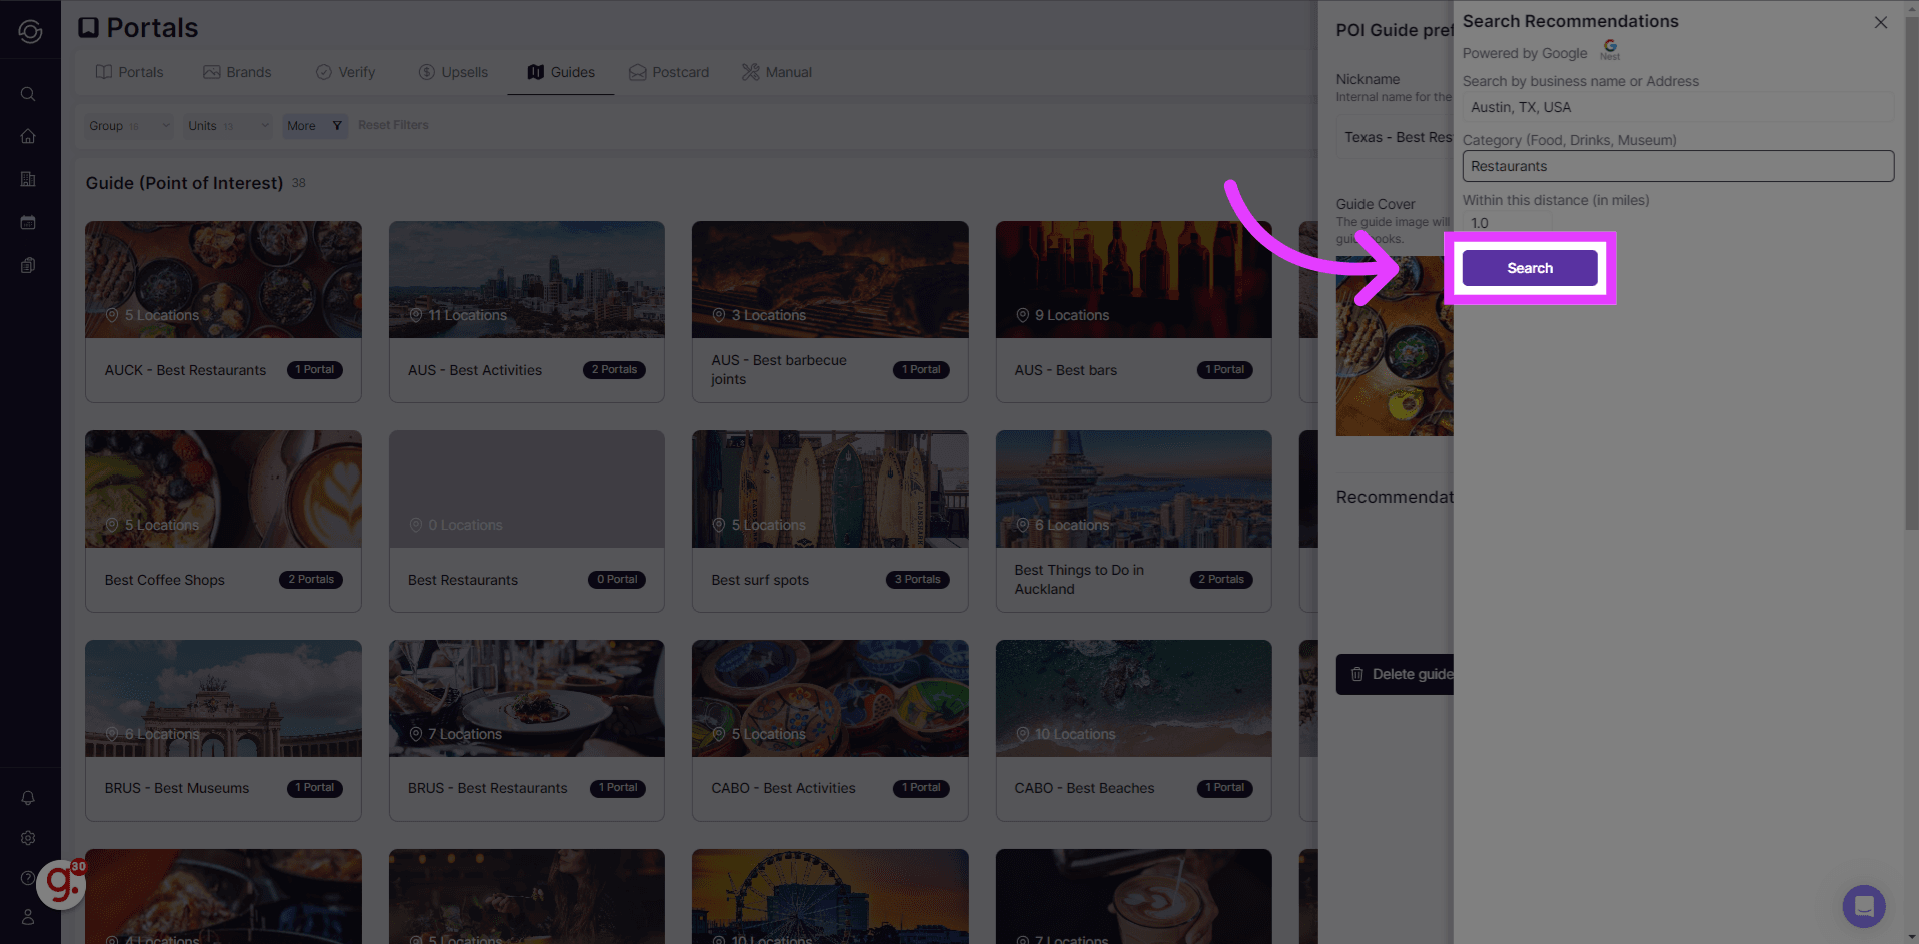The image size is (1919, 944).
Task: Open settings via the gear icon
Action: click(x=28, y=838)
